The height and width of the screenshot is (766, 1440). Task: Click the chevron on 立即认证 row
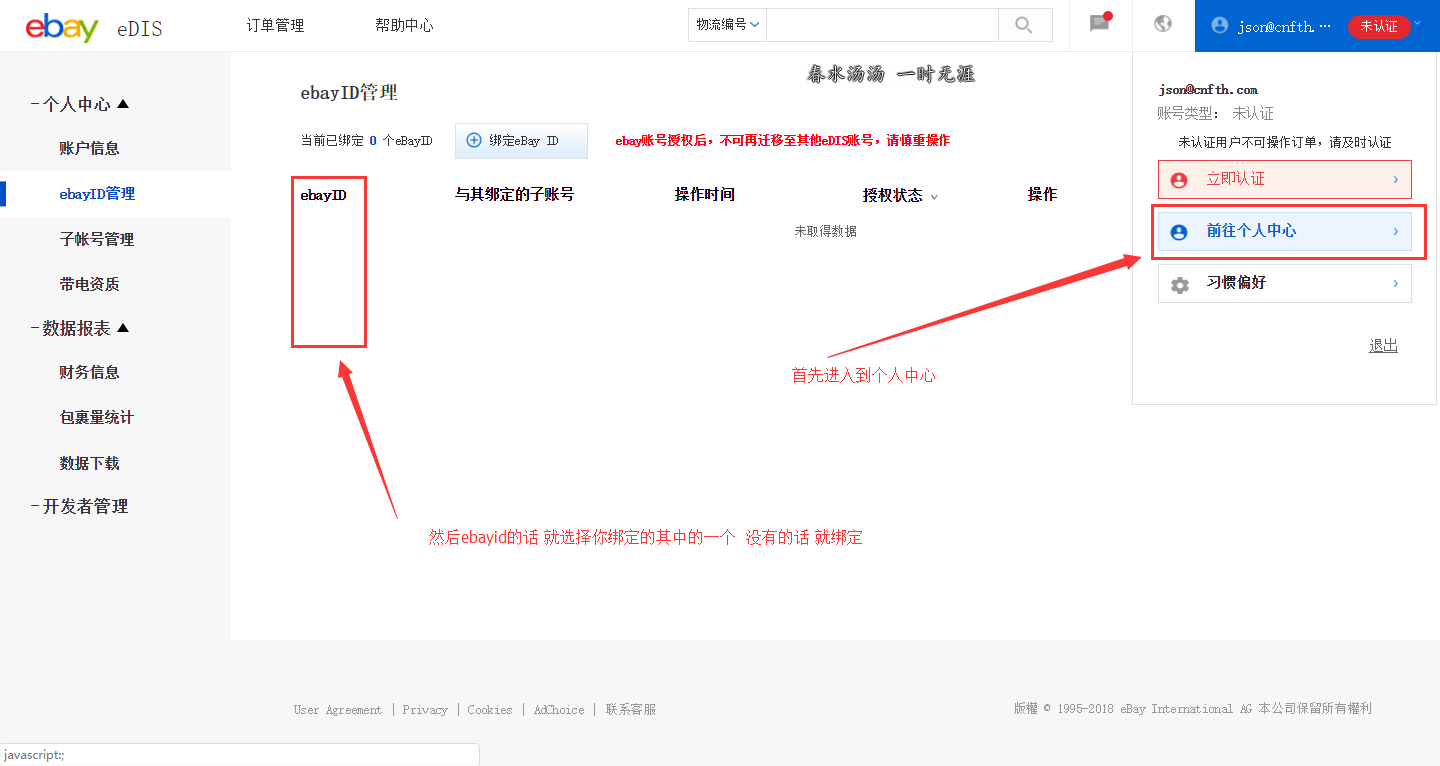point(1396,179)
